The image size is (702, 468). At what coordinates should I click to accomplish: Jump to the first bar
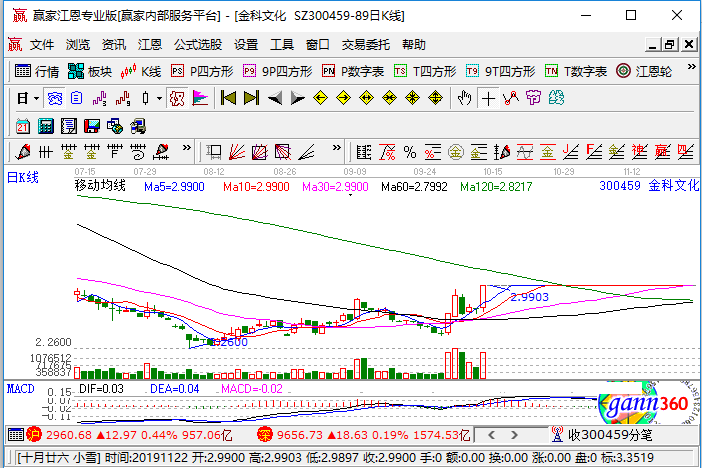pyautogui.click(x=228, y=98)
